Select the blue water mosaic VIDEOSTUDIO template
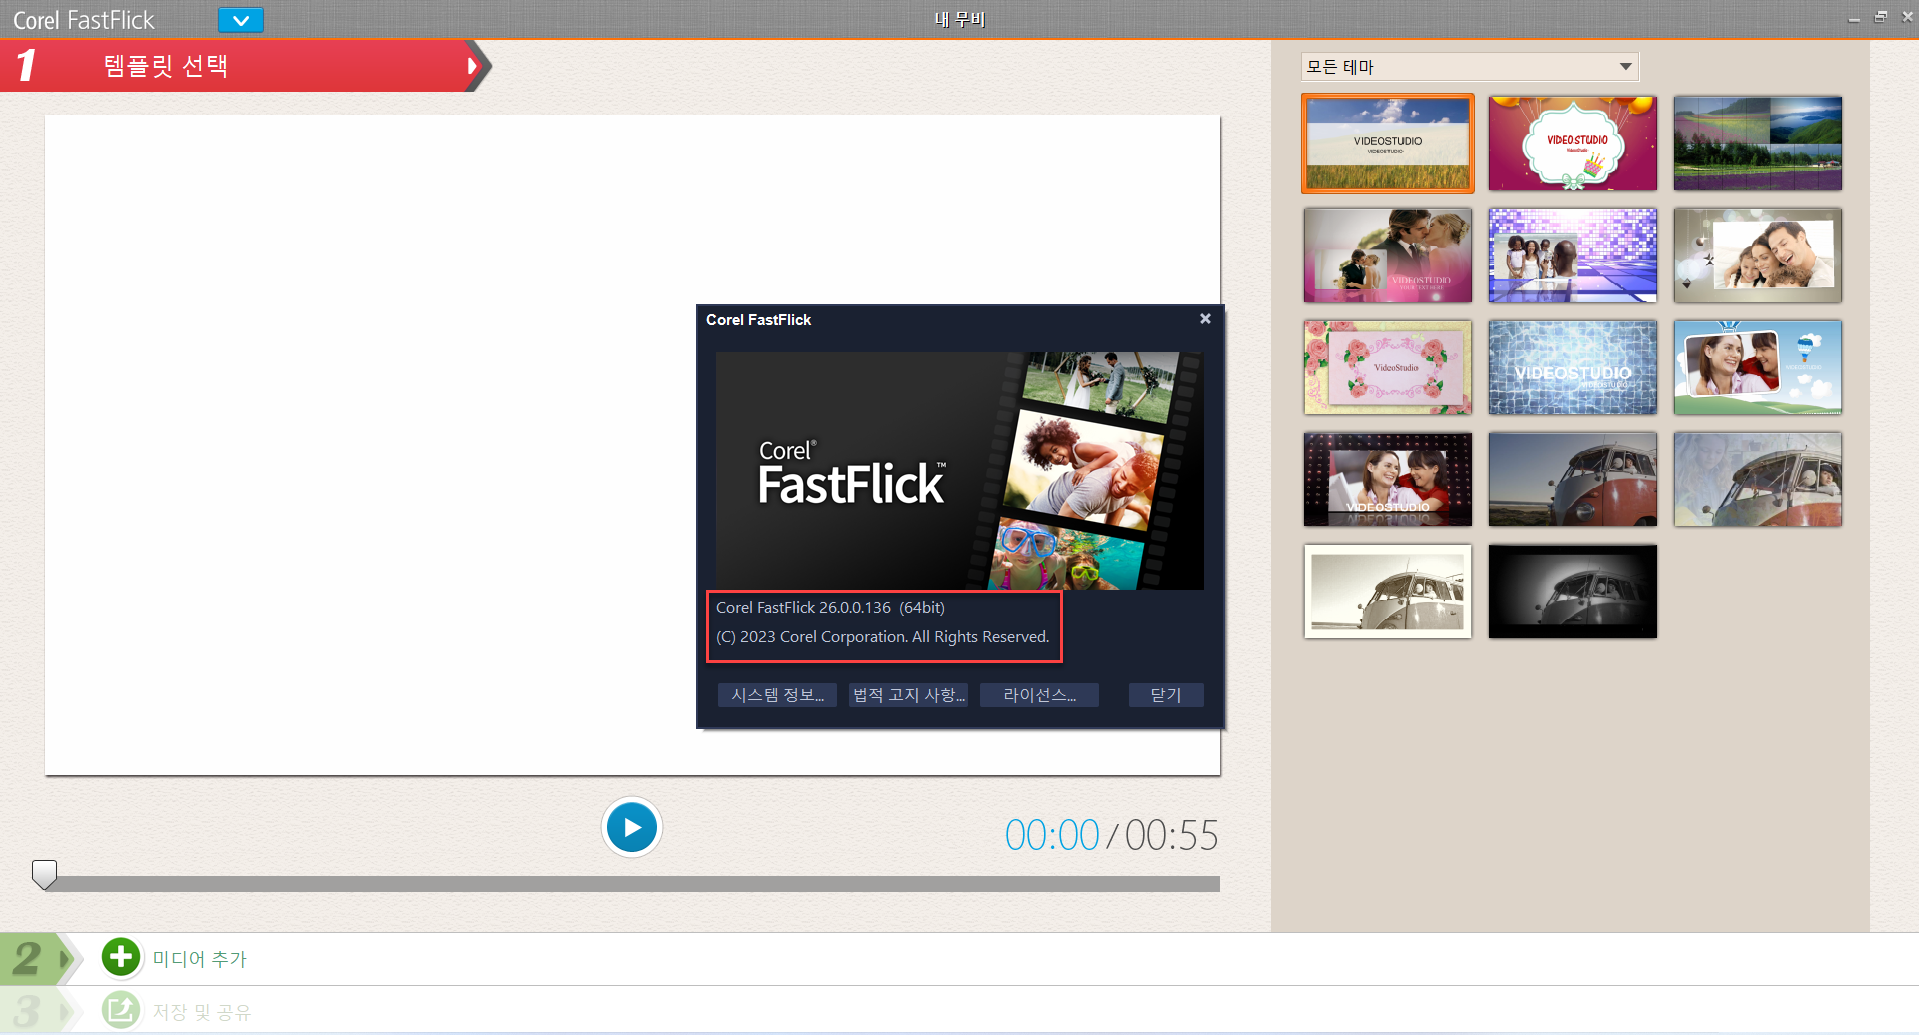 click(1573, 367)
